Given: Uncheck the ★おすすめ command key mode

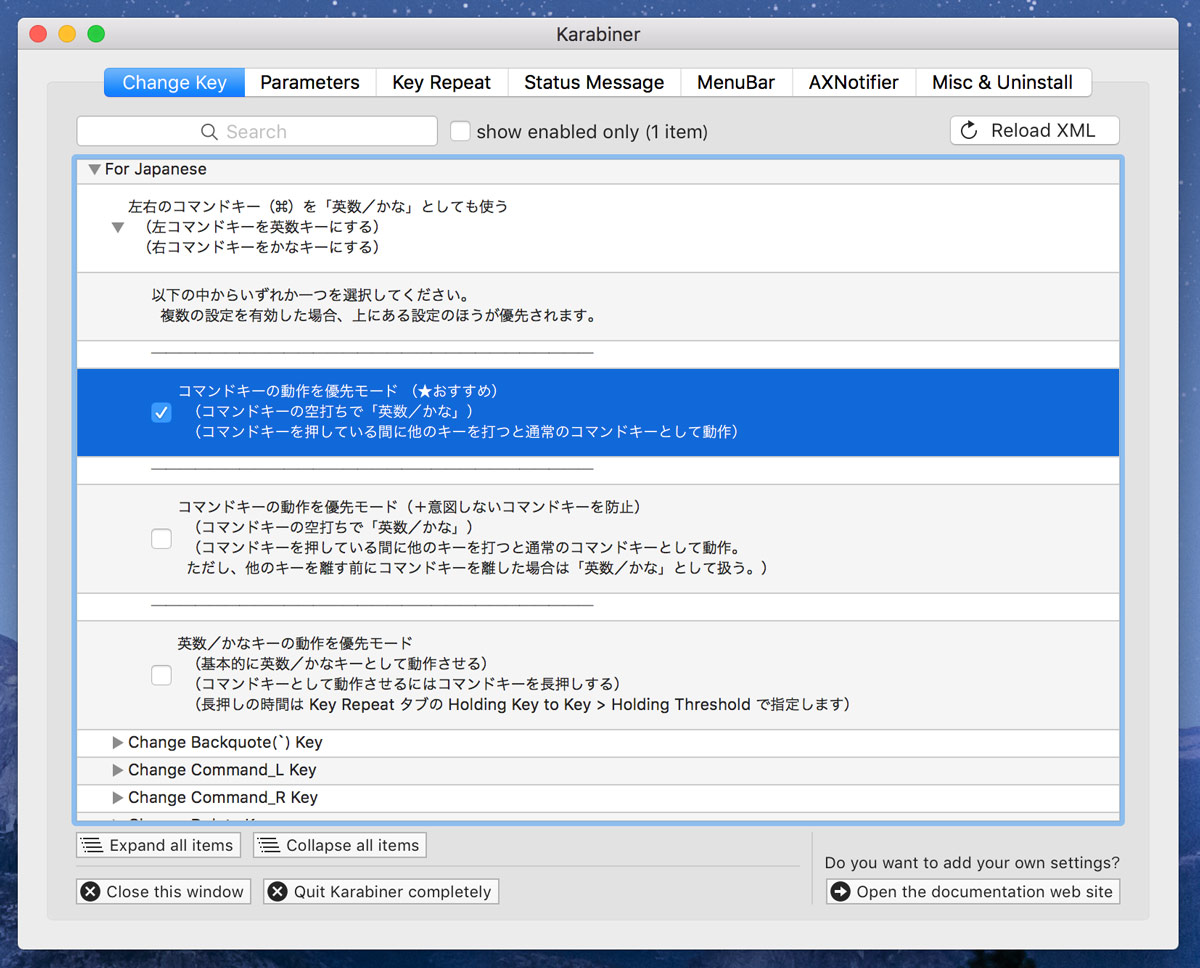Looking at the screenshot, I should click(161, 412).
